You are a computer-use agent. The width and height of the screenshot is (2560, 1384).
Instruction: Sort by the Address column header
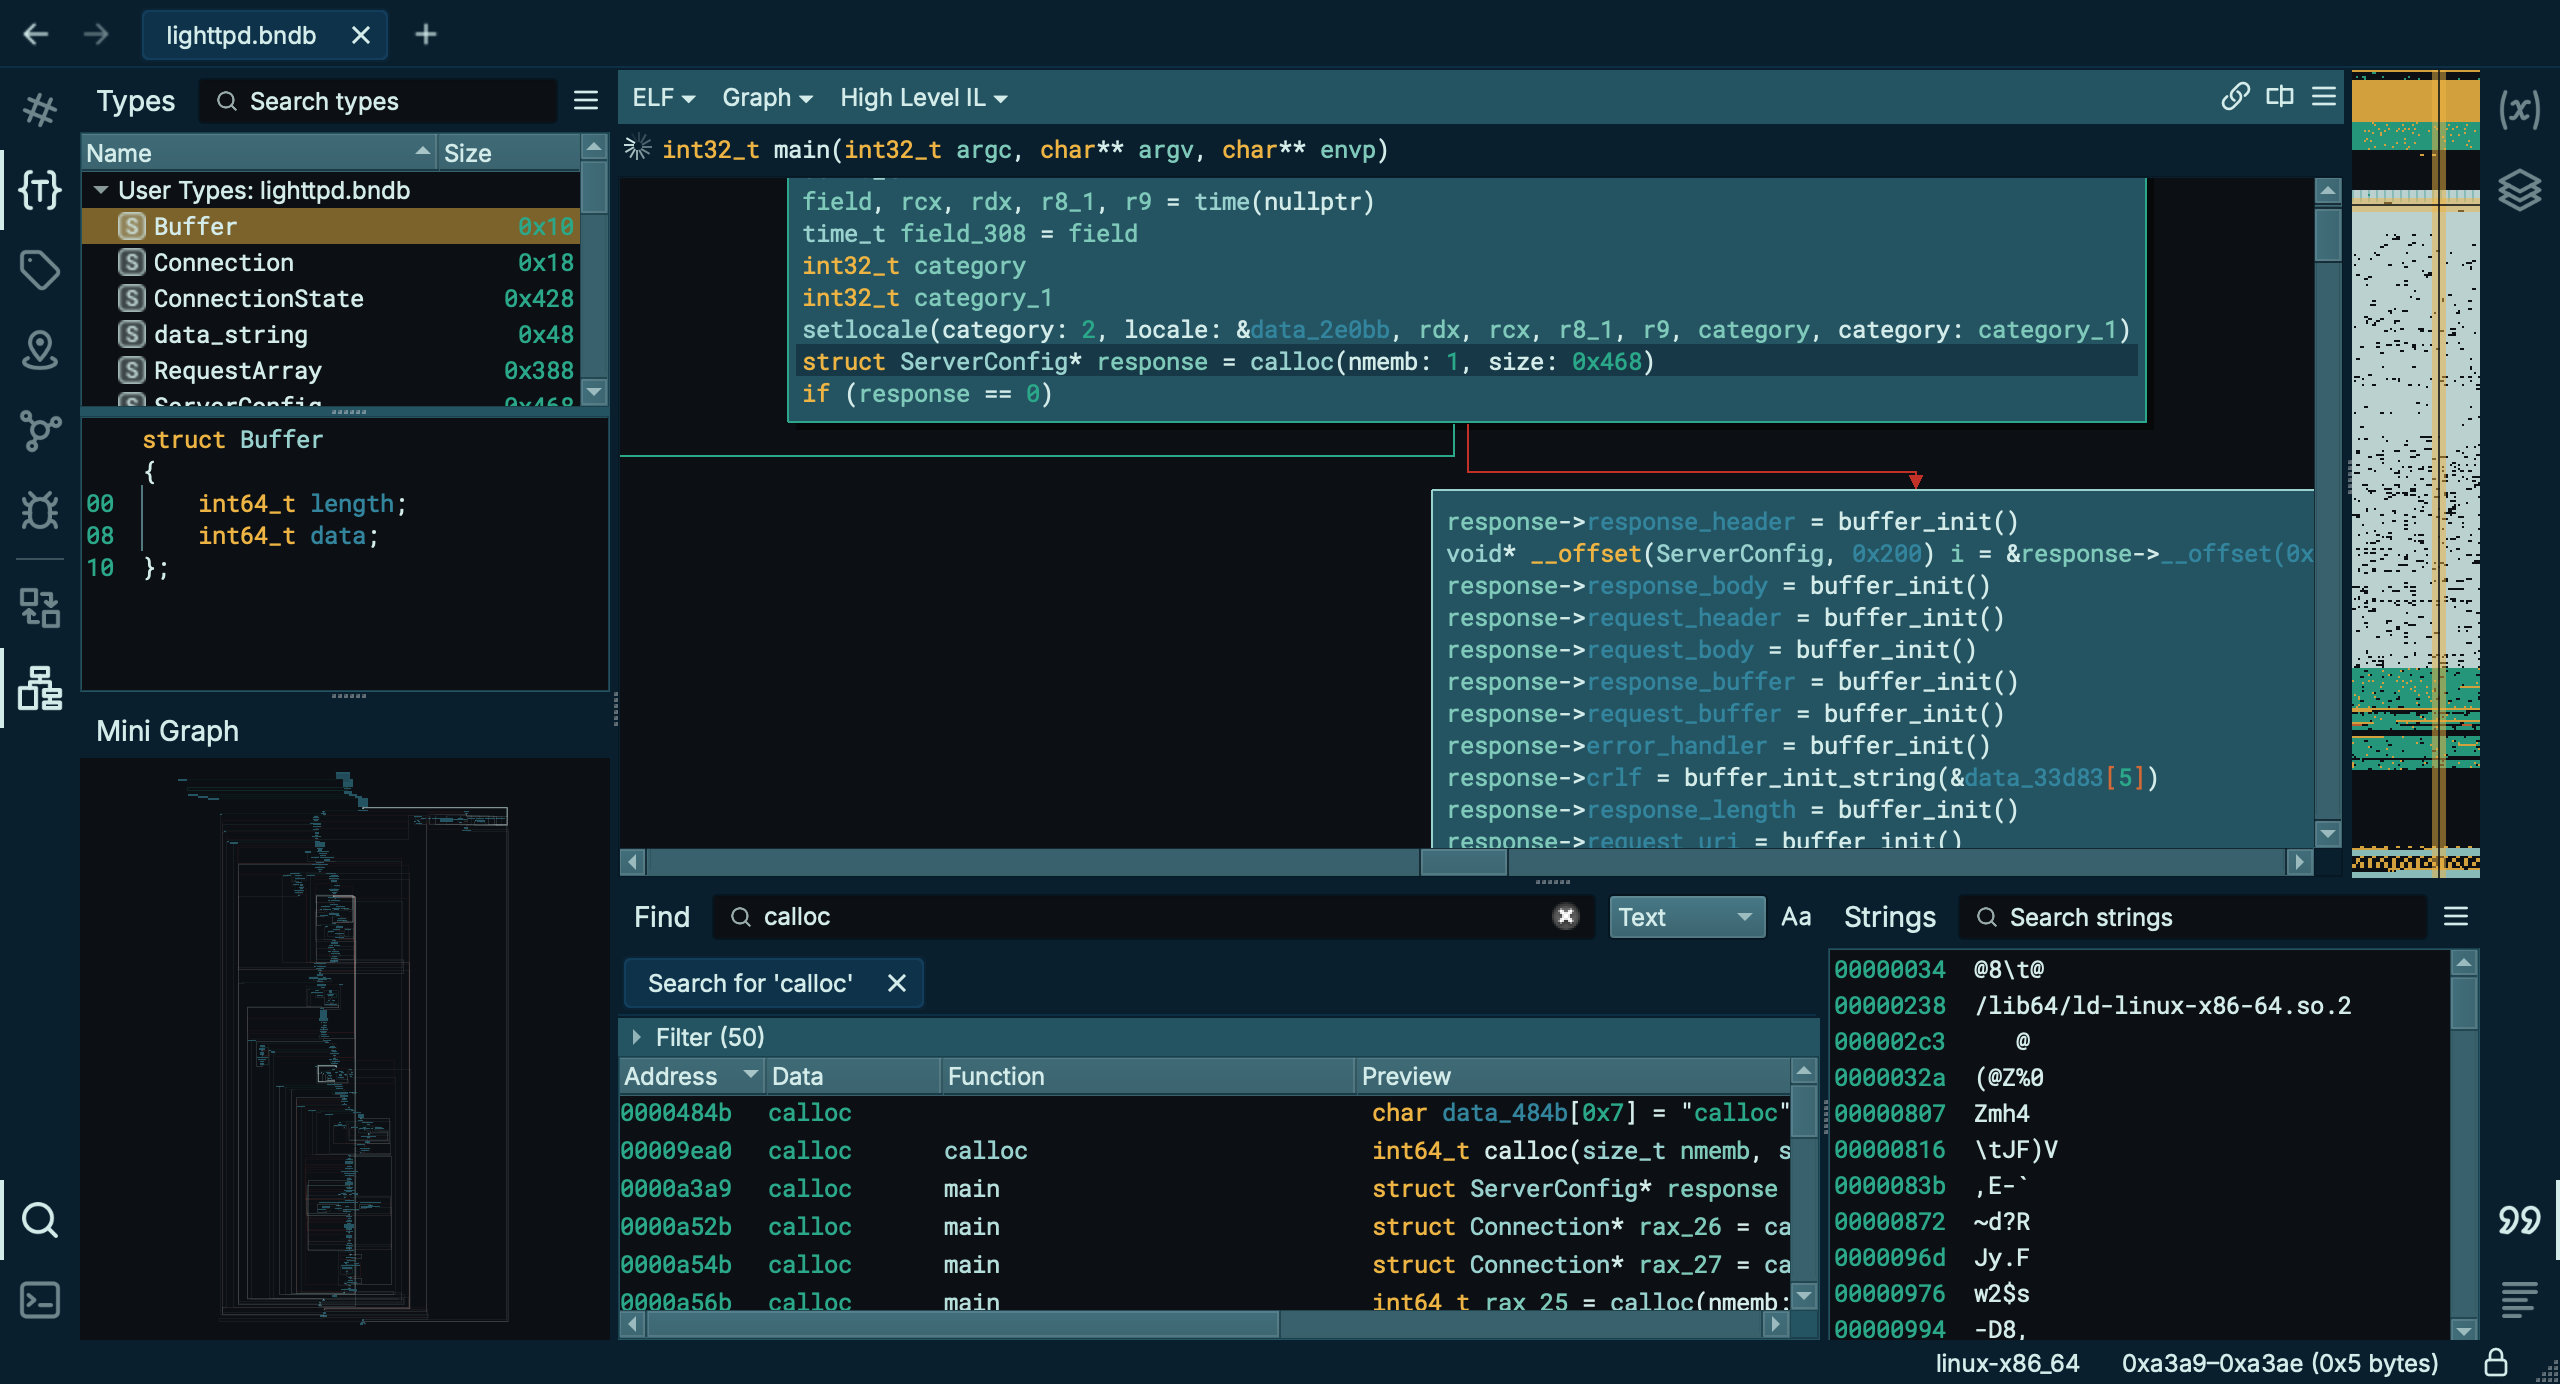[690, 1076]
